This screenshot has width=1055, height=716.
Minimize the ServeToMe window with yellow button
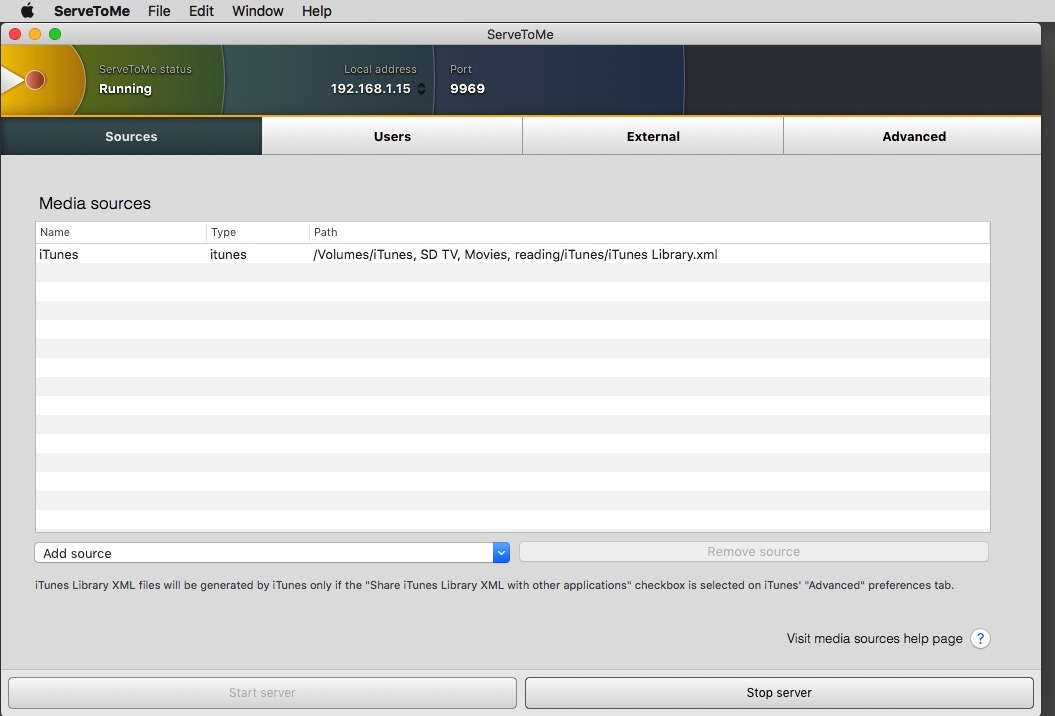[35, 34]
